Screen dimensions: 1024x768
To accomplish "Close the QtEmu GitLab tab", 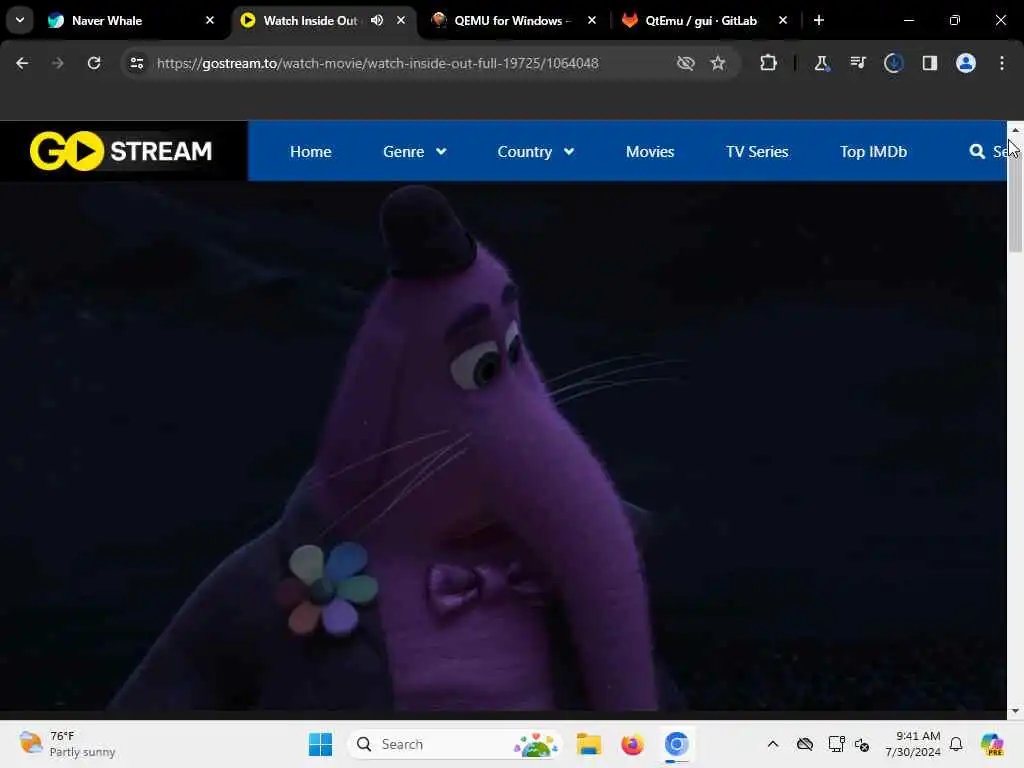I will pos(782,20).
